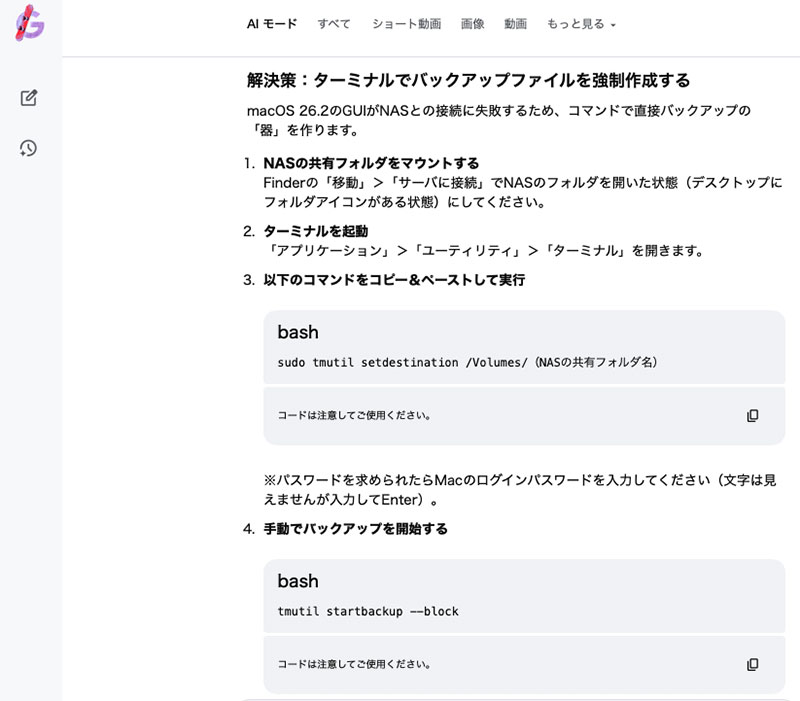Click the ターミナルを起動 step title
This screenshot has width=800, height=701.
pos(315,231)
